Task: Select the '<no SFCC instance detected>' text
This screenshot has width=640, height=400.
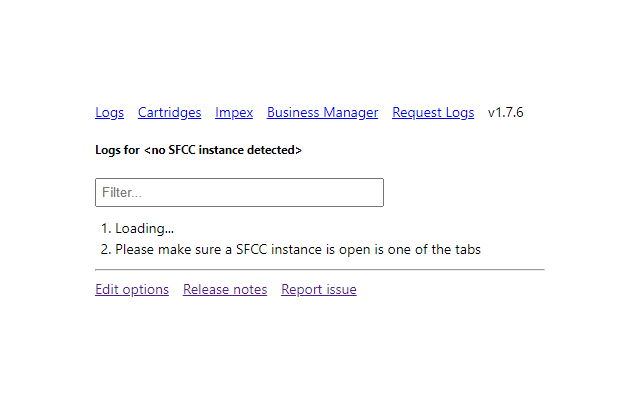Action: click(222, 151)
